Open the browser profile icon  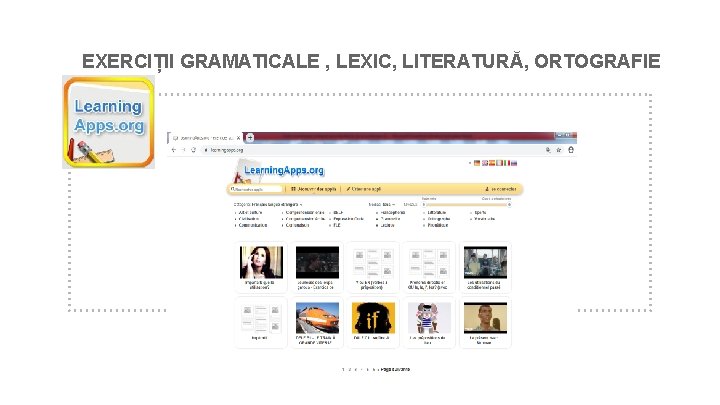571,150
